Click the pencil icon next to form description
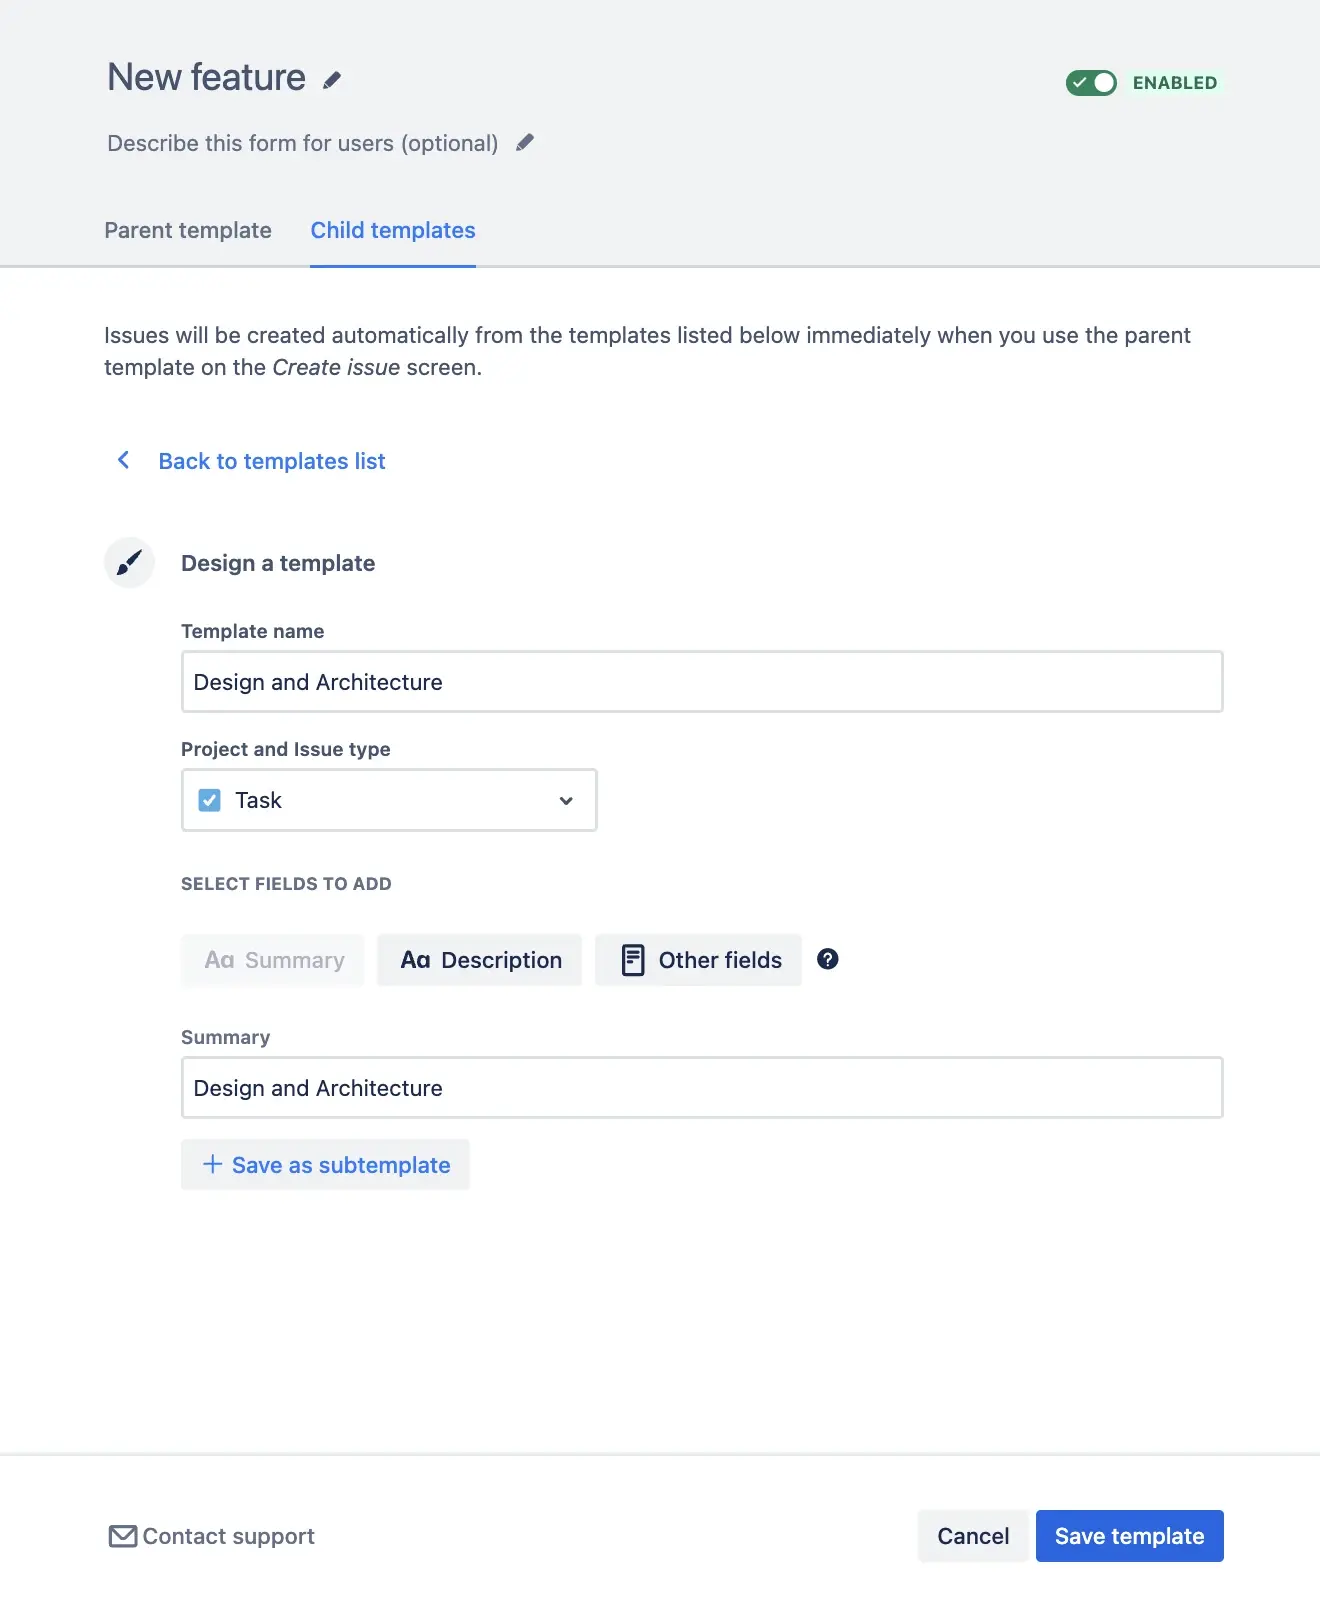 click(525, 143)
